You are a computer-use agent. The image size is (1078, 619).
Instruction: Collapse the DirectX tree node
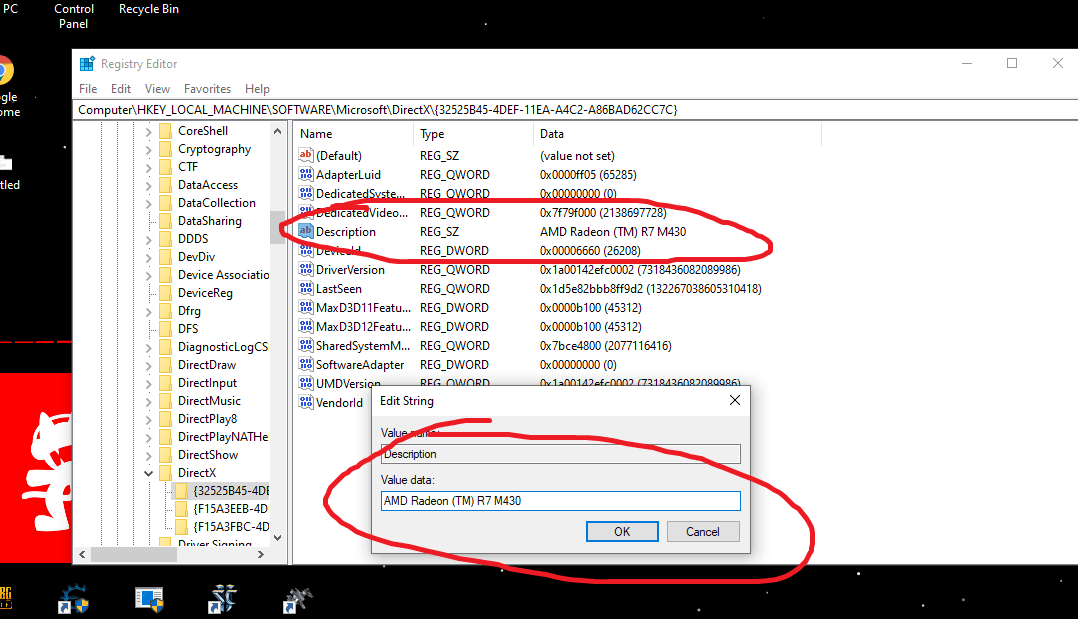(x=148, y=473)
